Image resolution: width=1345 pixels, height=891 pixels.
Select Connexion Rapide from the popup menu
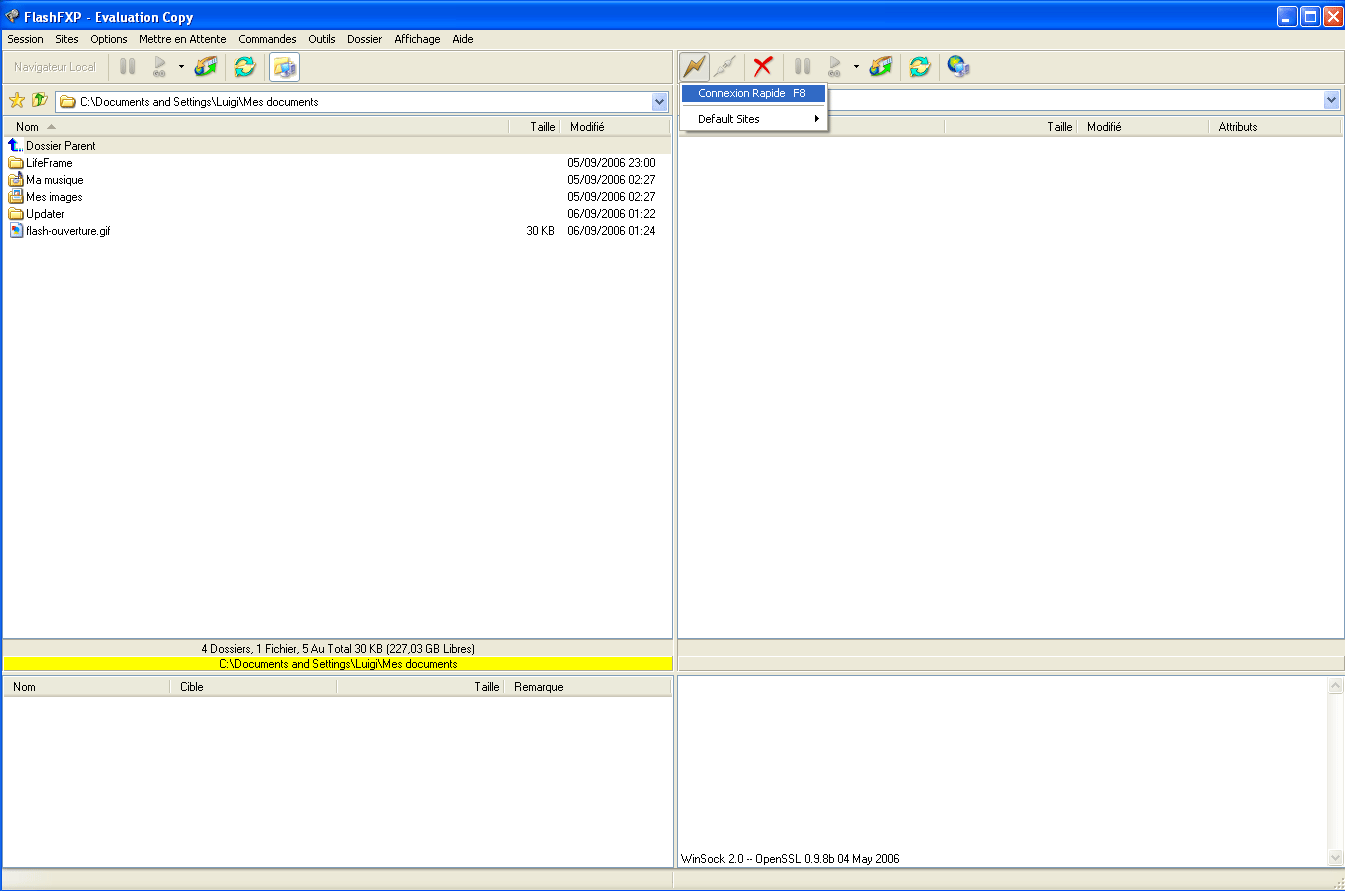753,93
